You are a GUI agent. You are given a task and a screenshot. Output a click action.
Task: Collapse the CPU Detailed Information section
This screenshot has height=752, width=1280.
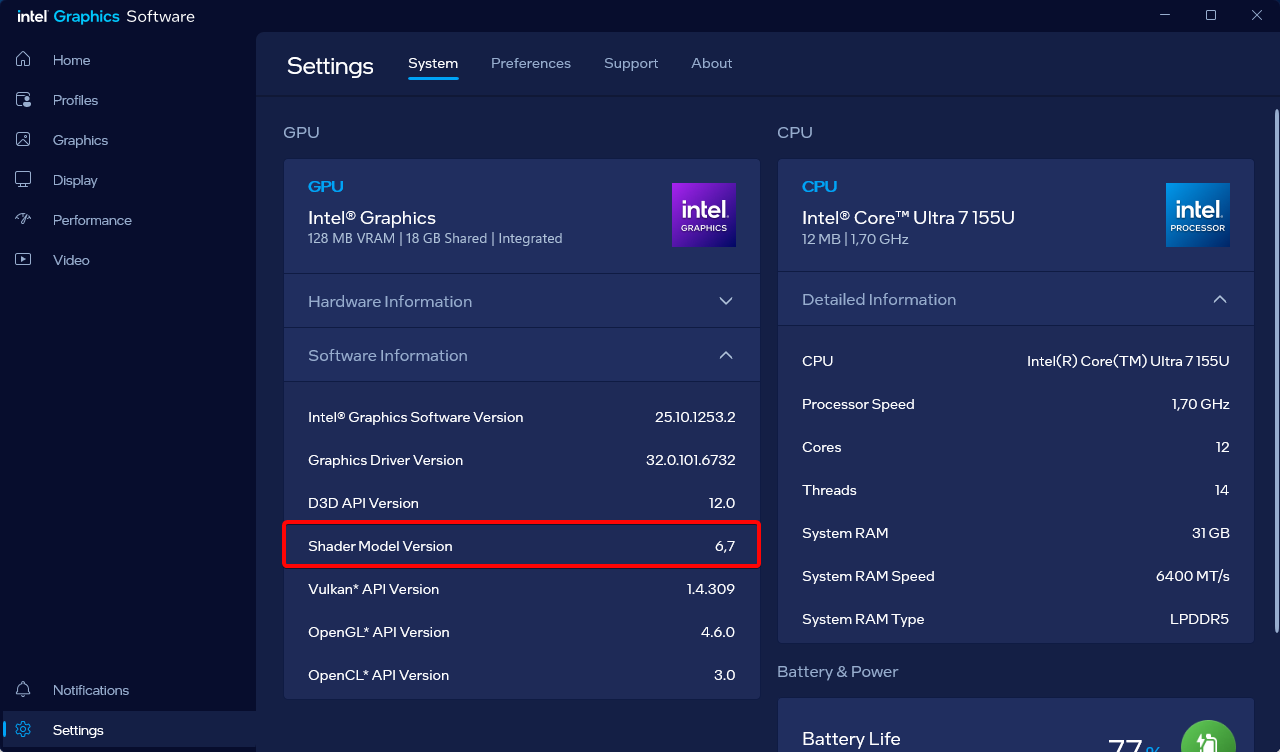1220,299
